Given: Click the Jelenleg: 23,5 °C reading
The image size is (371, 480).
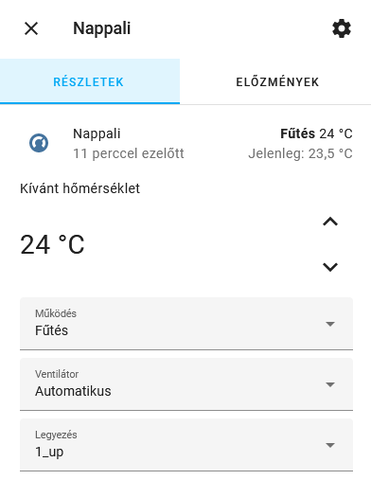Looking at the screenshot, I should coord(300,154).
